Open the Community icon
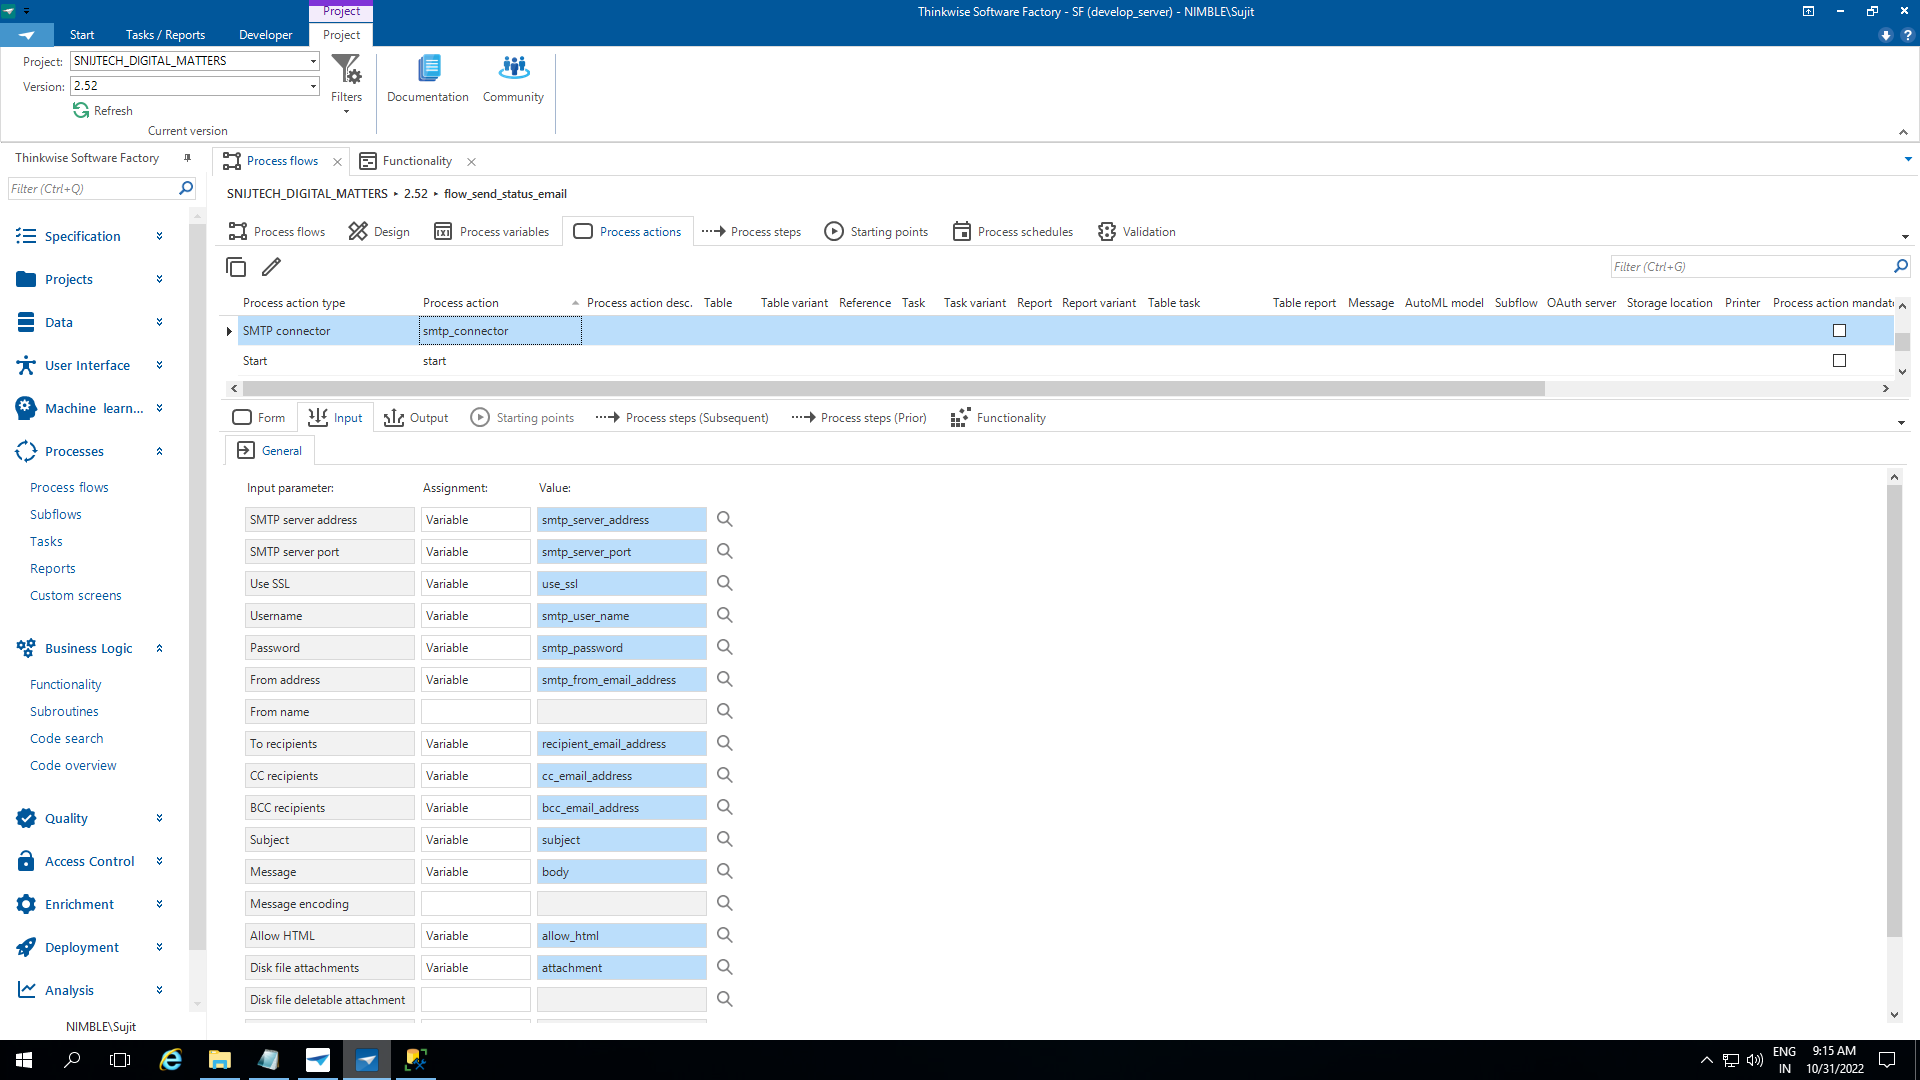 513,78
